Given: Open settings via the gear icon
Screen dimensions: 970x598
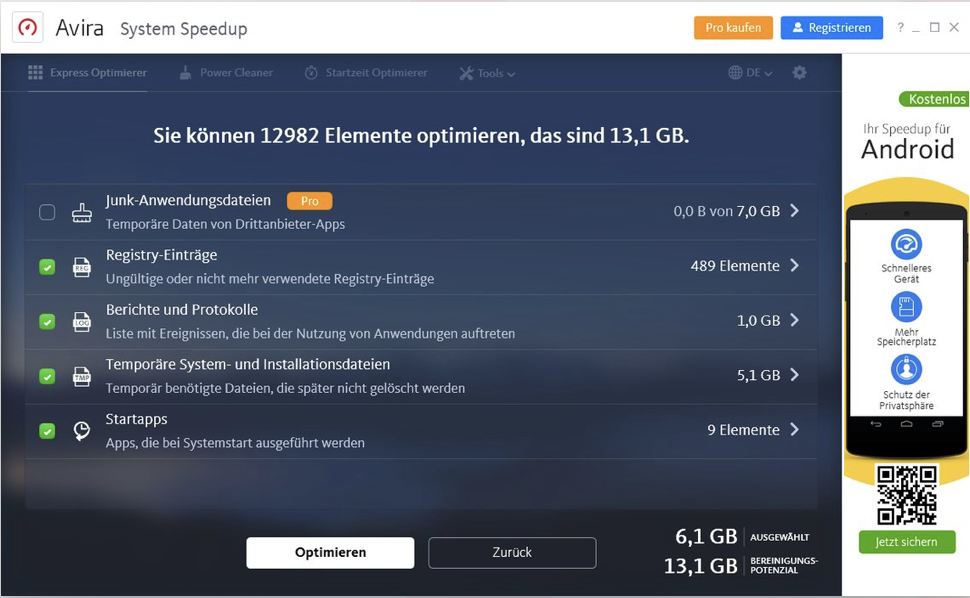Looking at the screenshot, I should 799,72.
